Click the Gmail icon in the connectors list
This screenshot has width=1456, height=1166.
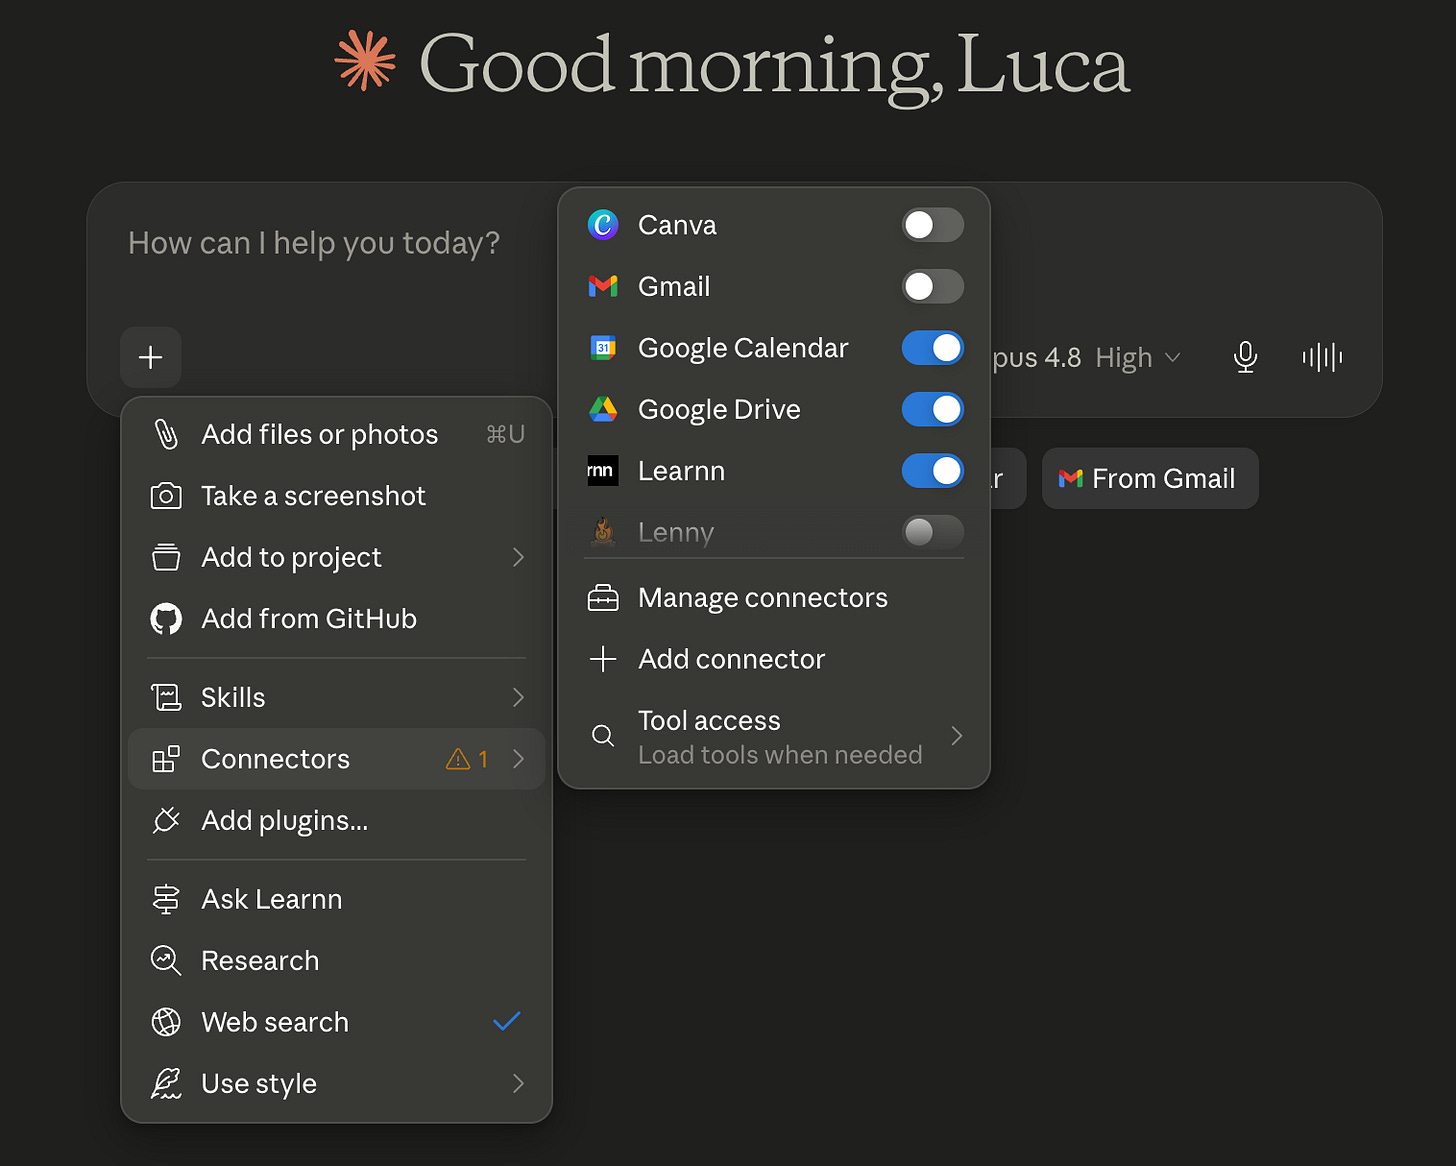(603, 286)
